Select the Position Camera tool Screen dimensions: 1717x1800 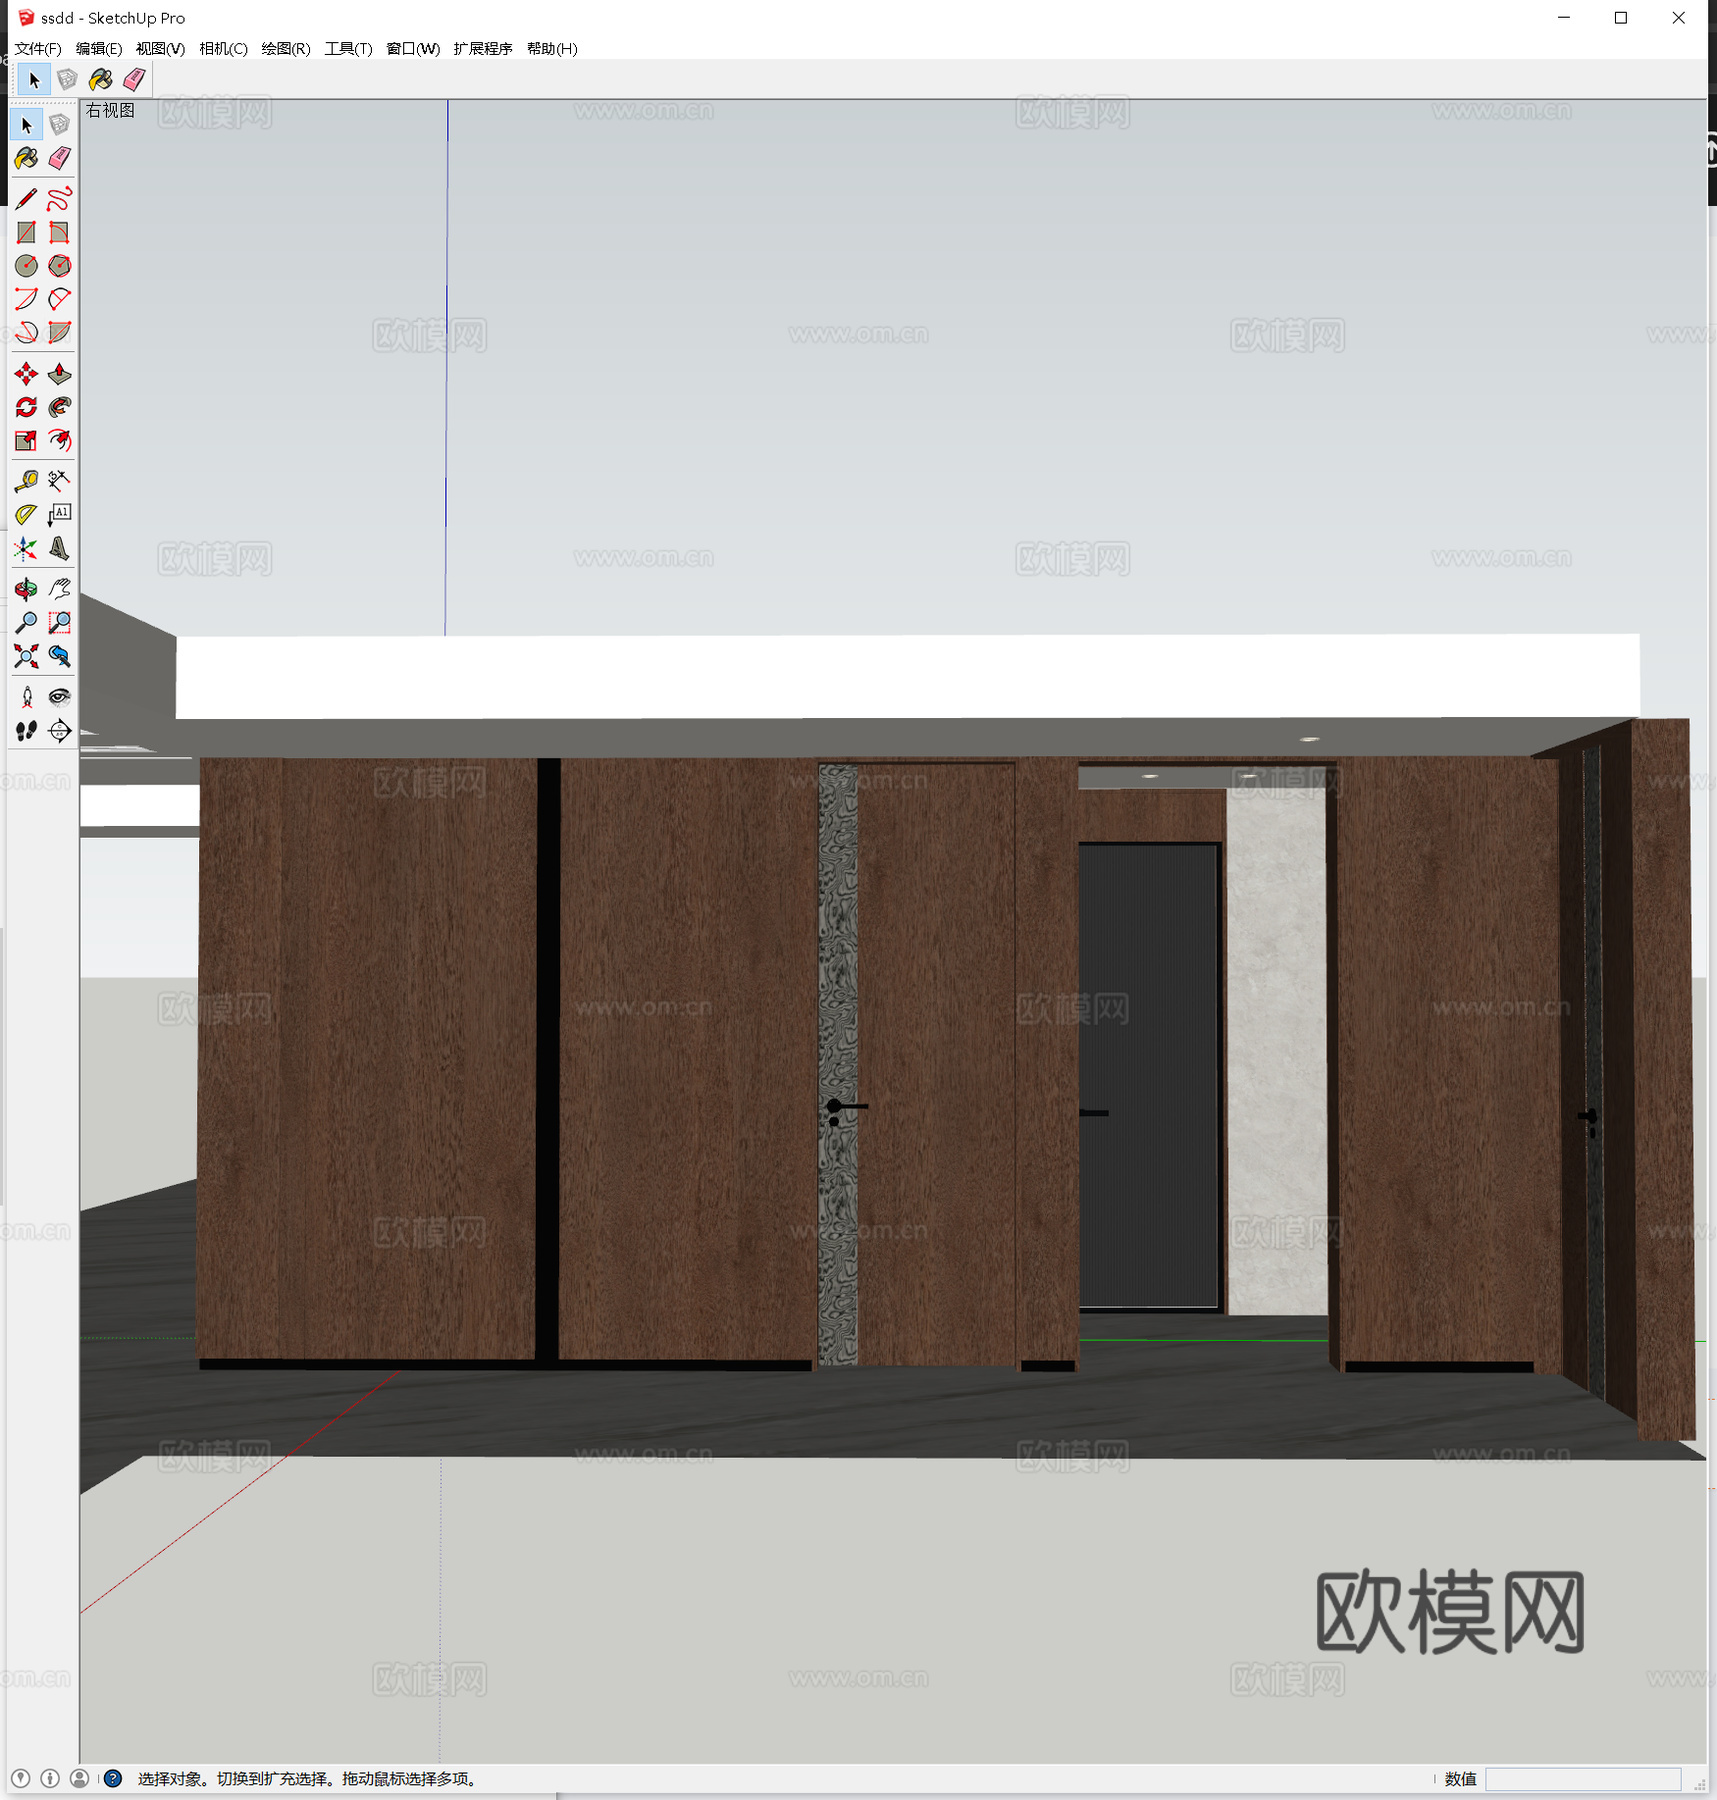click(x=27, y=697)
